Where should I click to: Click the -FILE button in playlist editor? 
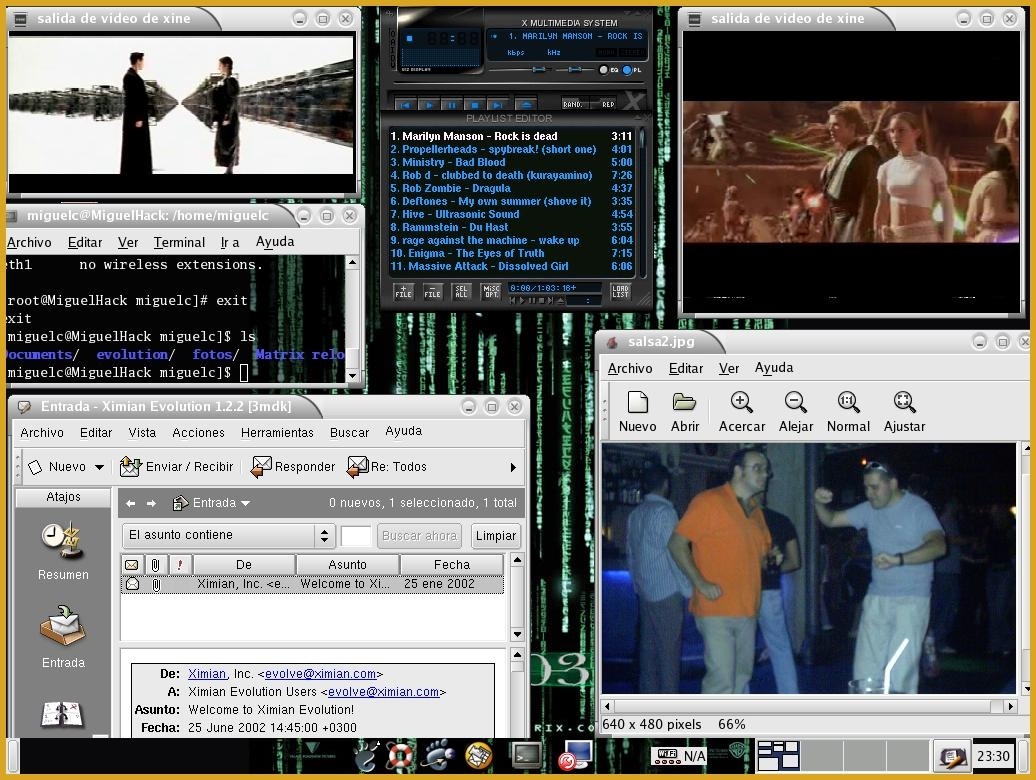click(432, 291)
